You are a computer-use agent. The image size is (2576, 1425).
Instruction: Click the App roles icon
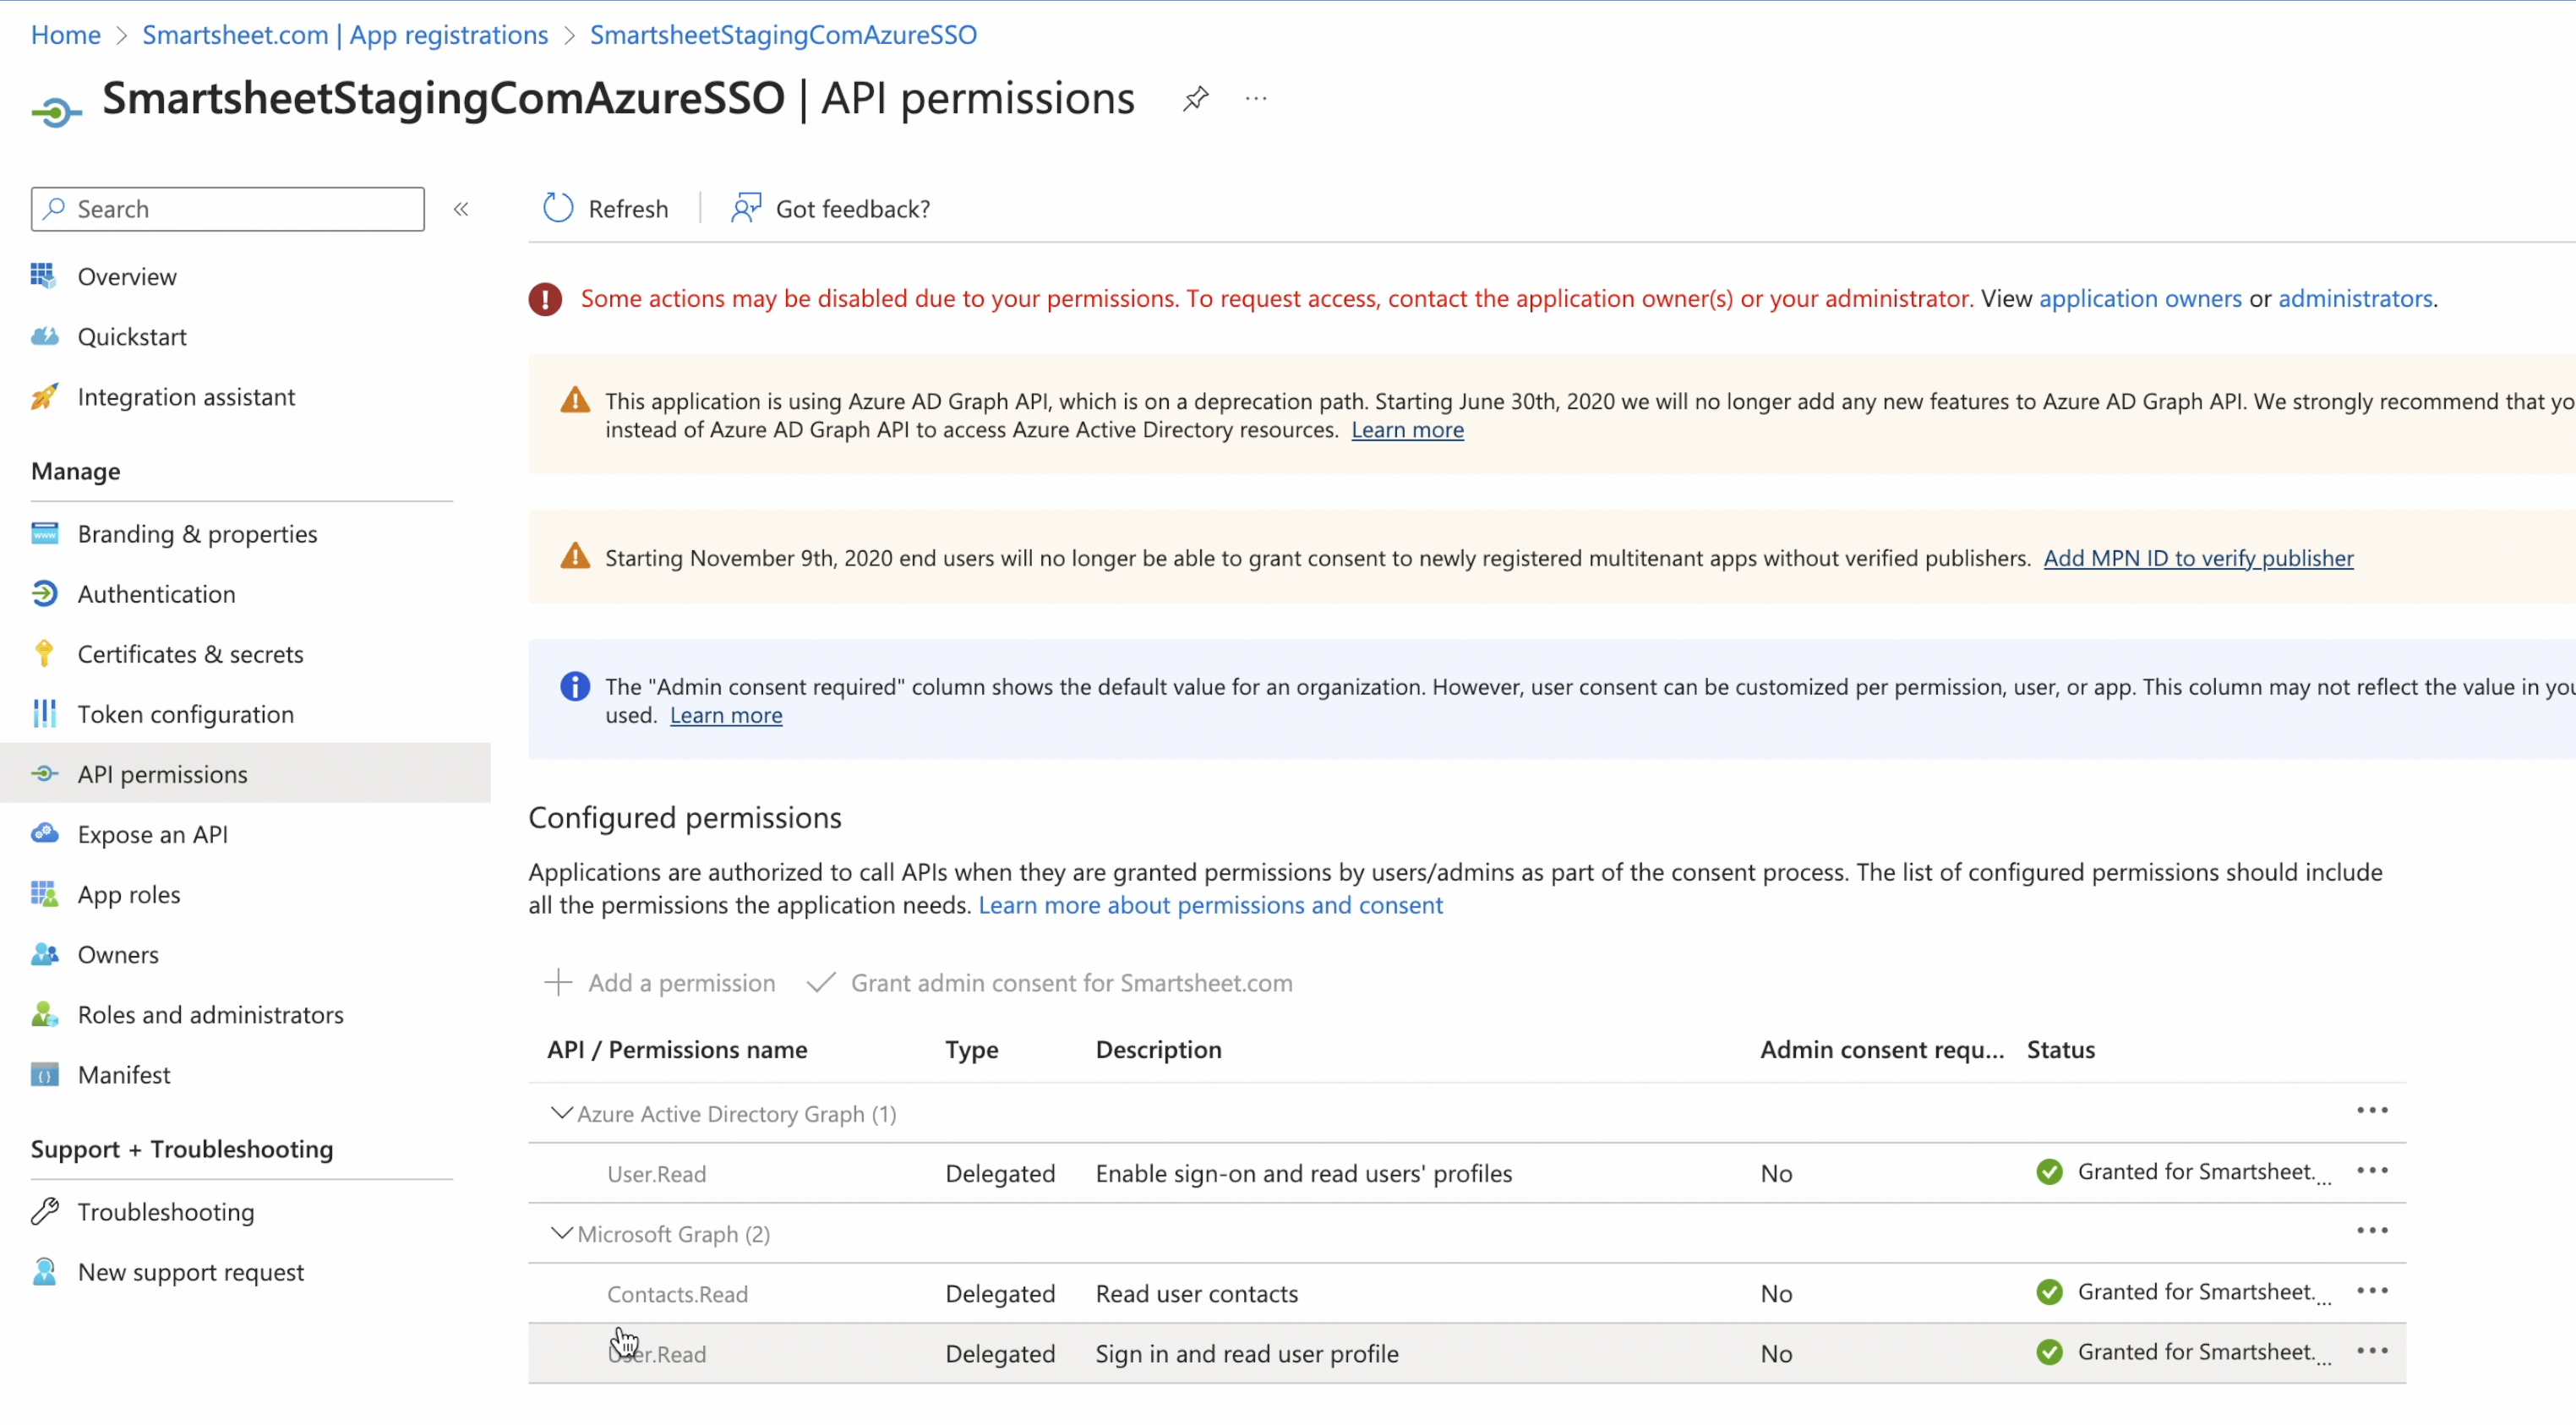click(x=44, y=893)
